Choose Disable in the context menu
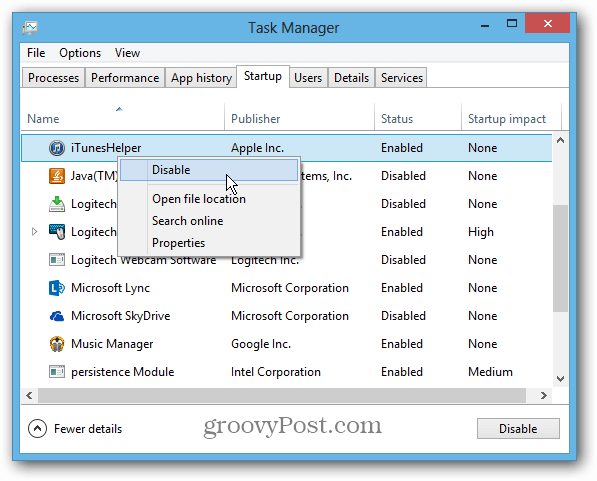The height and width of the screenshot is (481, 597). click(209, 170)
